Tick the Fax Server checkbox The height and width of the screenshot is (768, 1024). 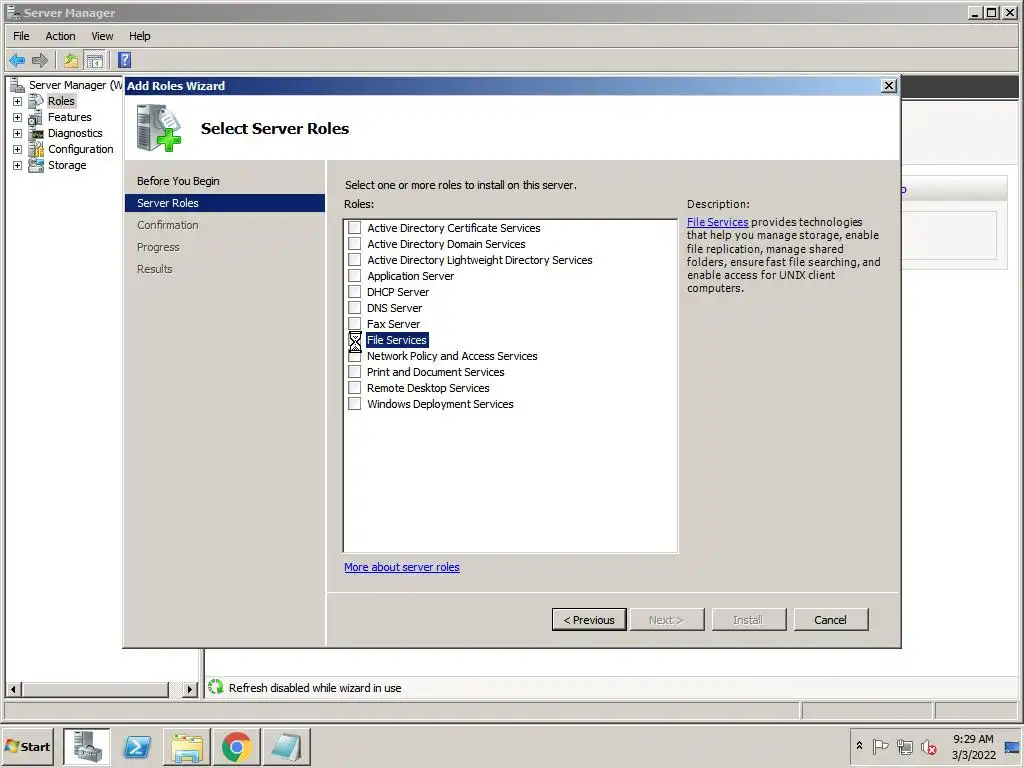pos(355,323)
